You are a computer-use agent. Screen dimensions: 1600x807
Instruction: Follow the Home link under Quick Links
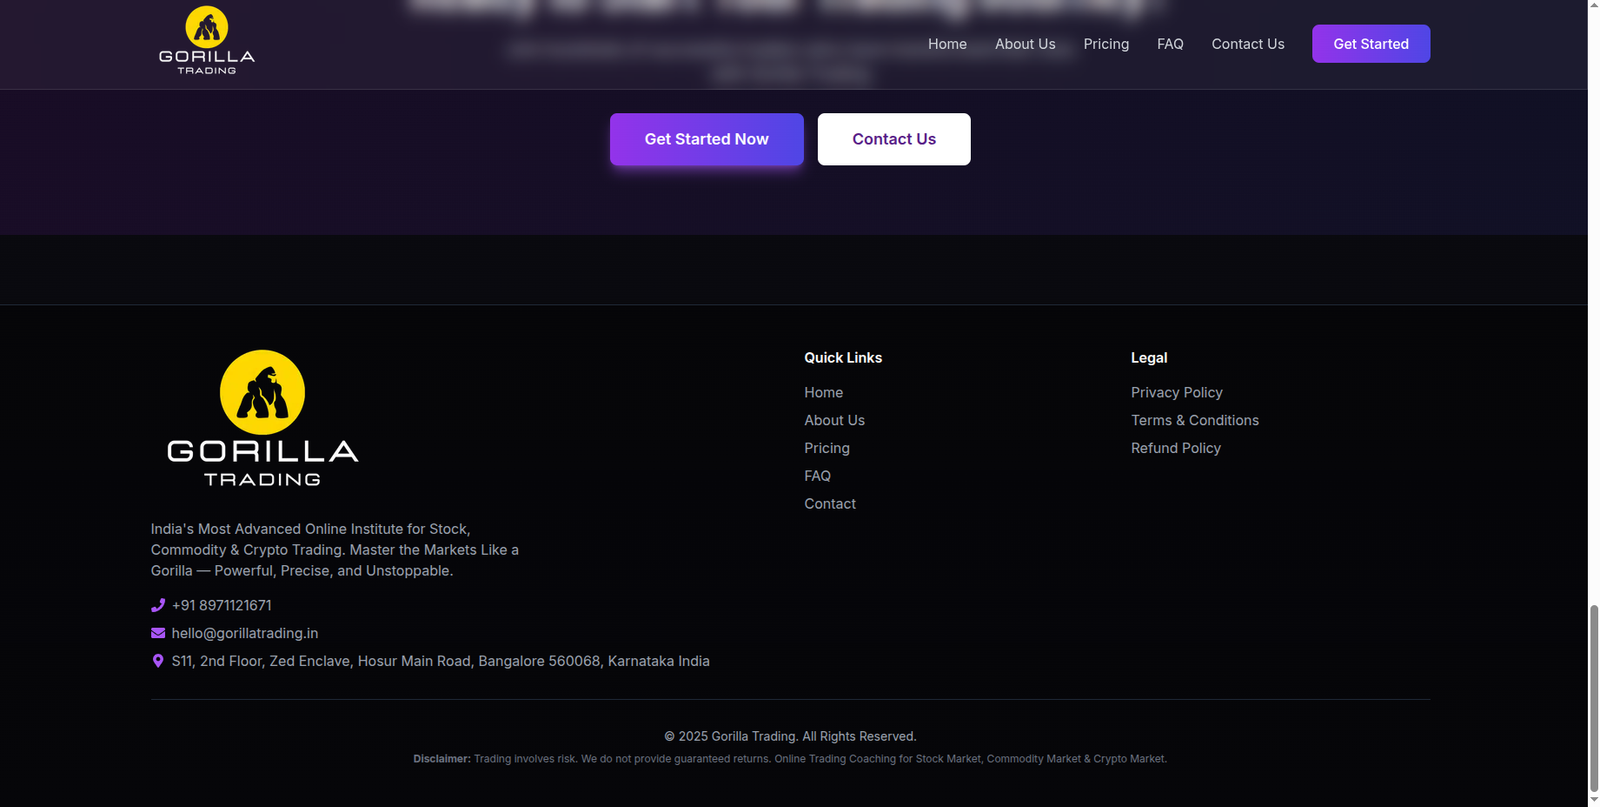pyautogui.click(x=824, y=393)
